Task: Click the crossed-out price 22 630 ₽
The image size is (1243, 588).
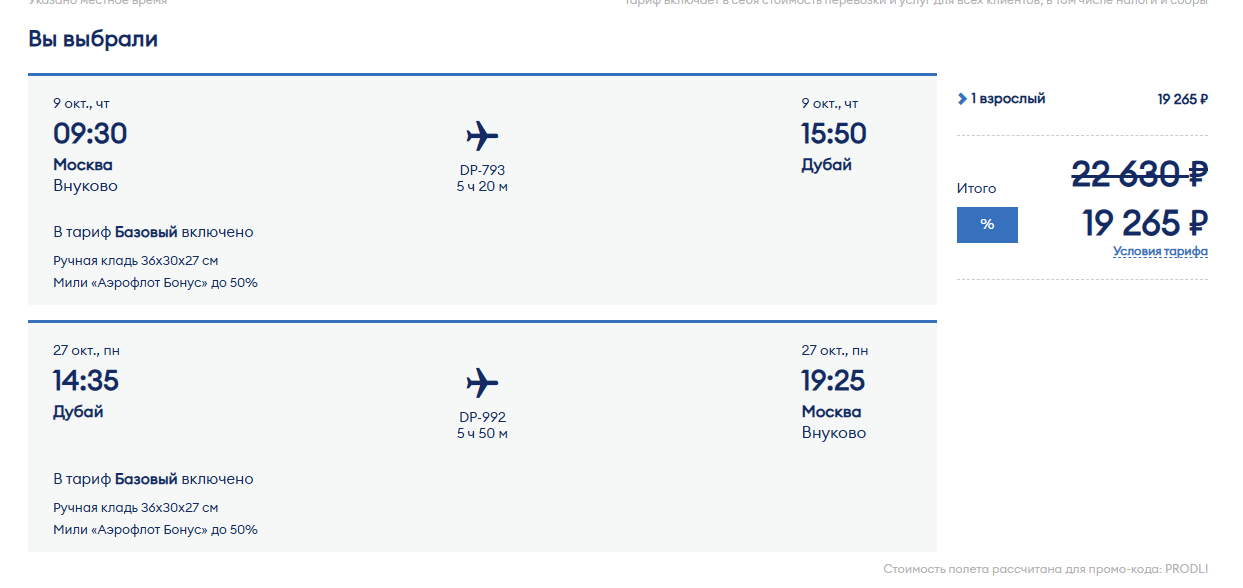Action: [x=1139, y=174]
